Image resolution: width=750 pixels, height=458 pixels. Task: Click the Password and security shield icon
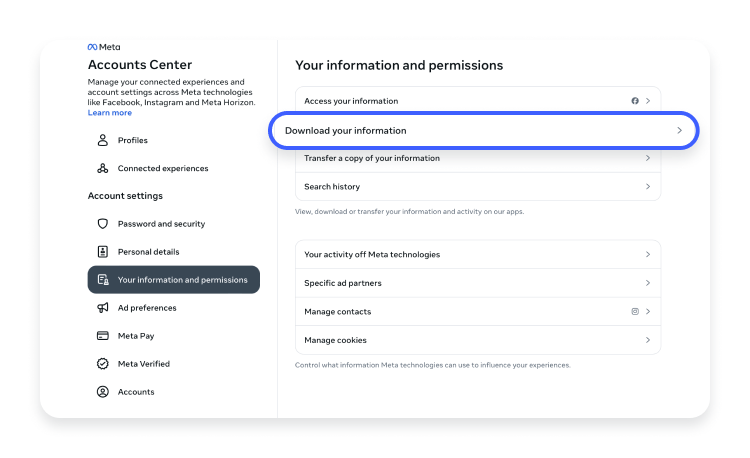coord(102,224)
